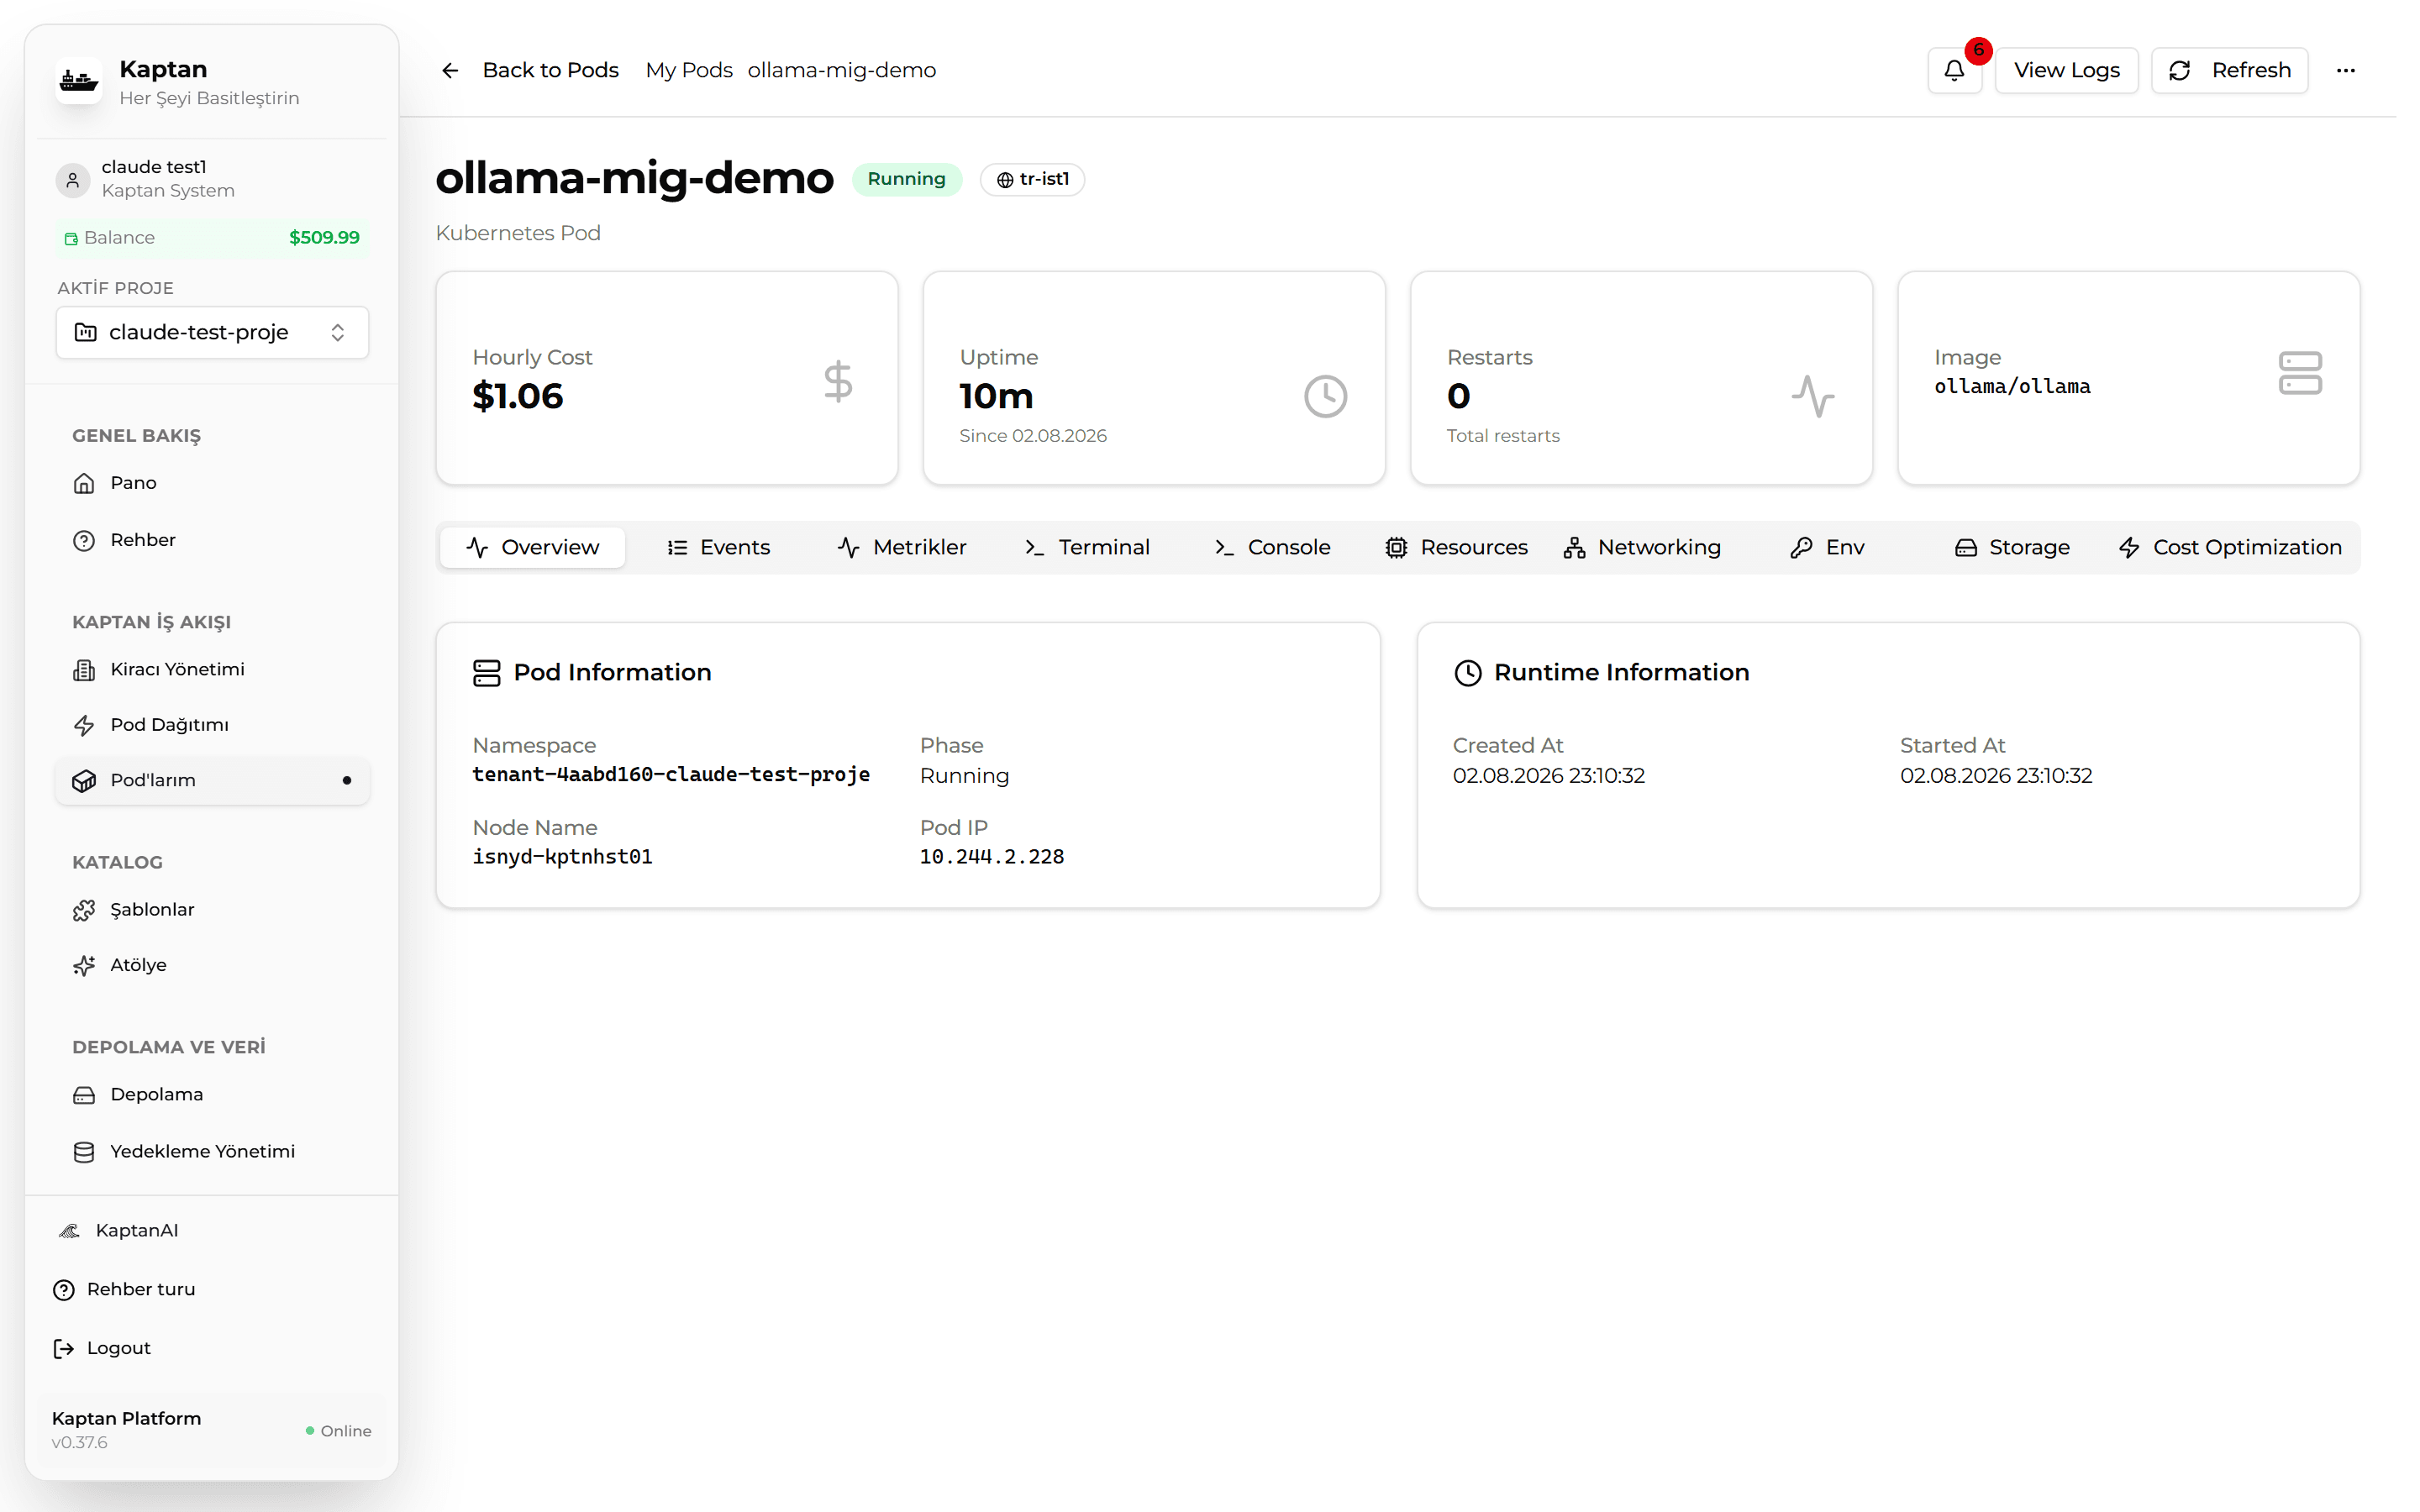This screenshot has height=1512, width=2420.
Task: Open KaptanAI assistant
Action: coord(212,1231)
